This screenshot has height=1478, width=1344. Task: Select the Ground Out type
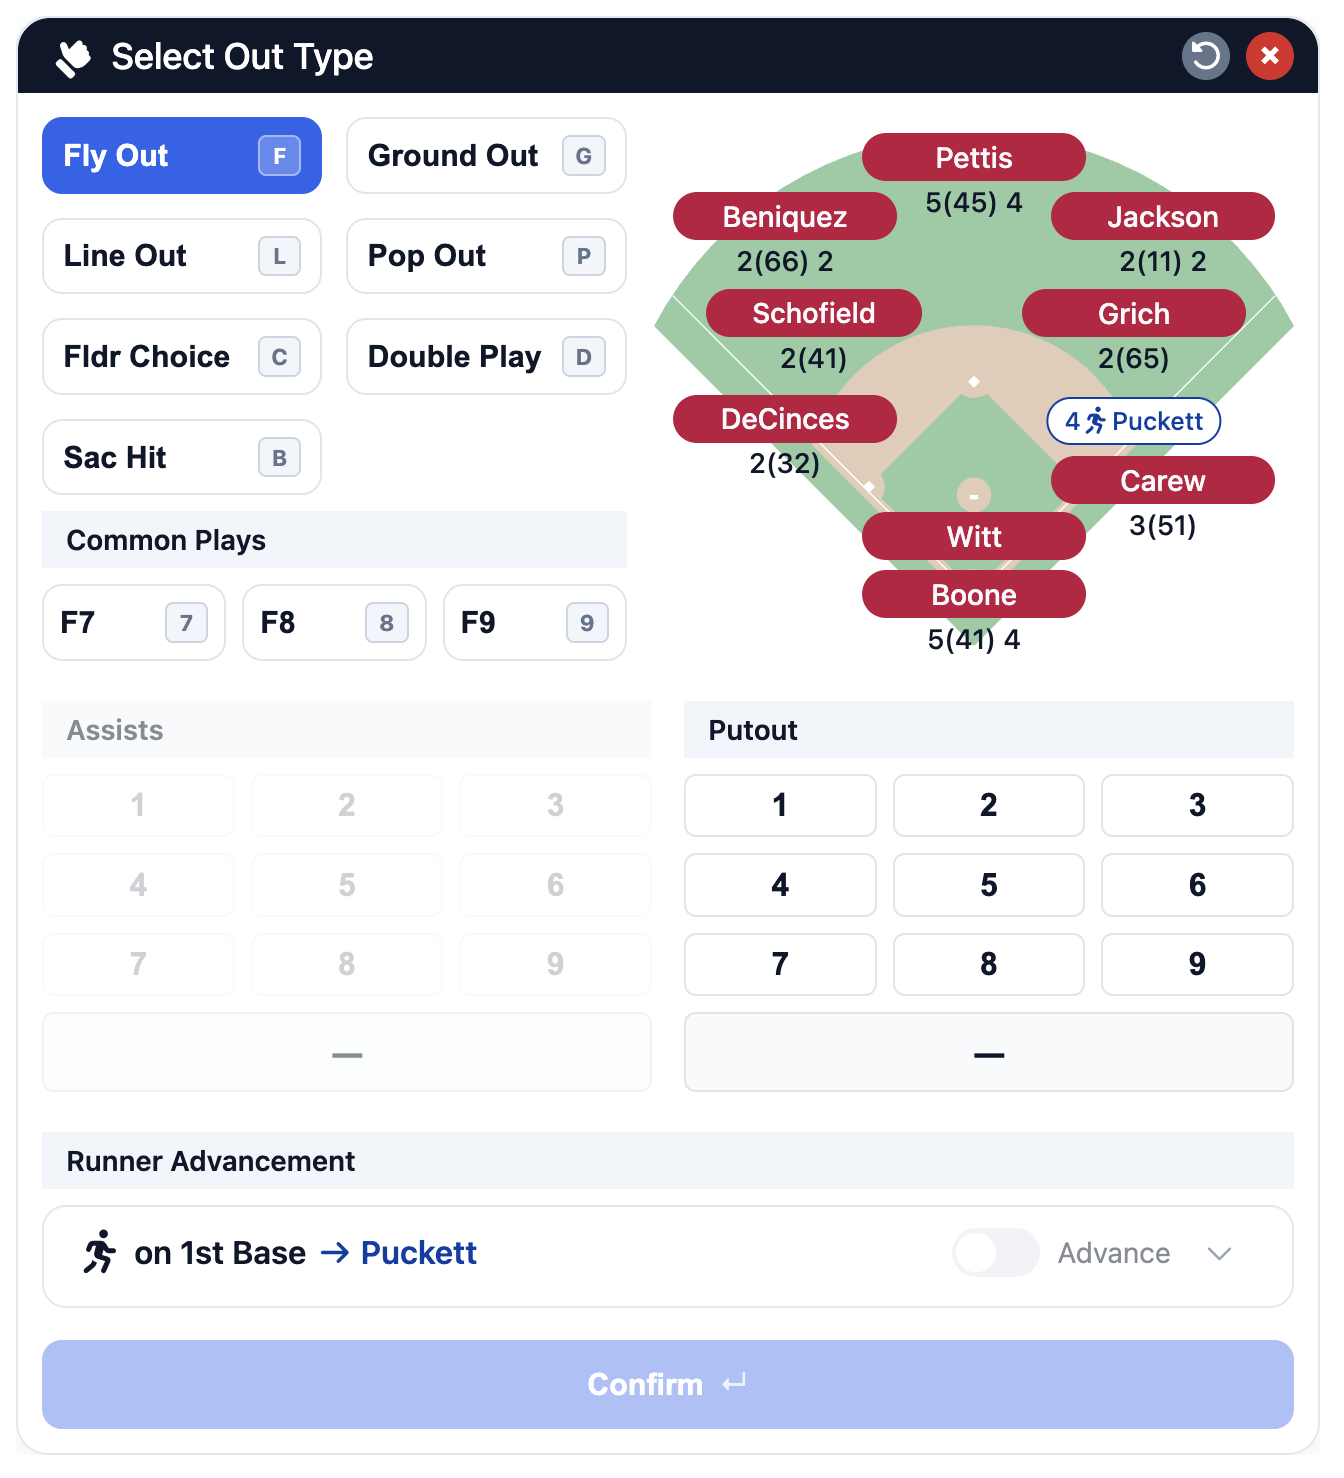[x=486, y=156]
